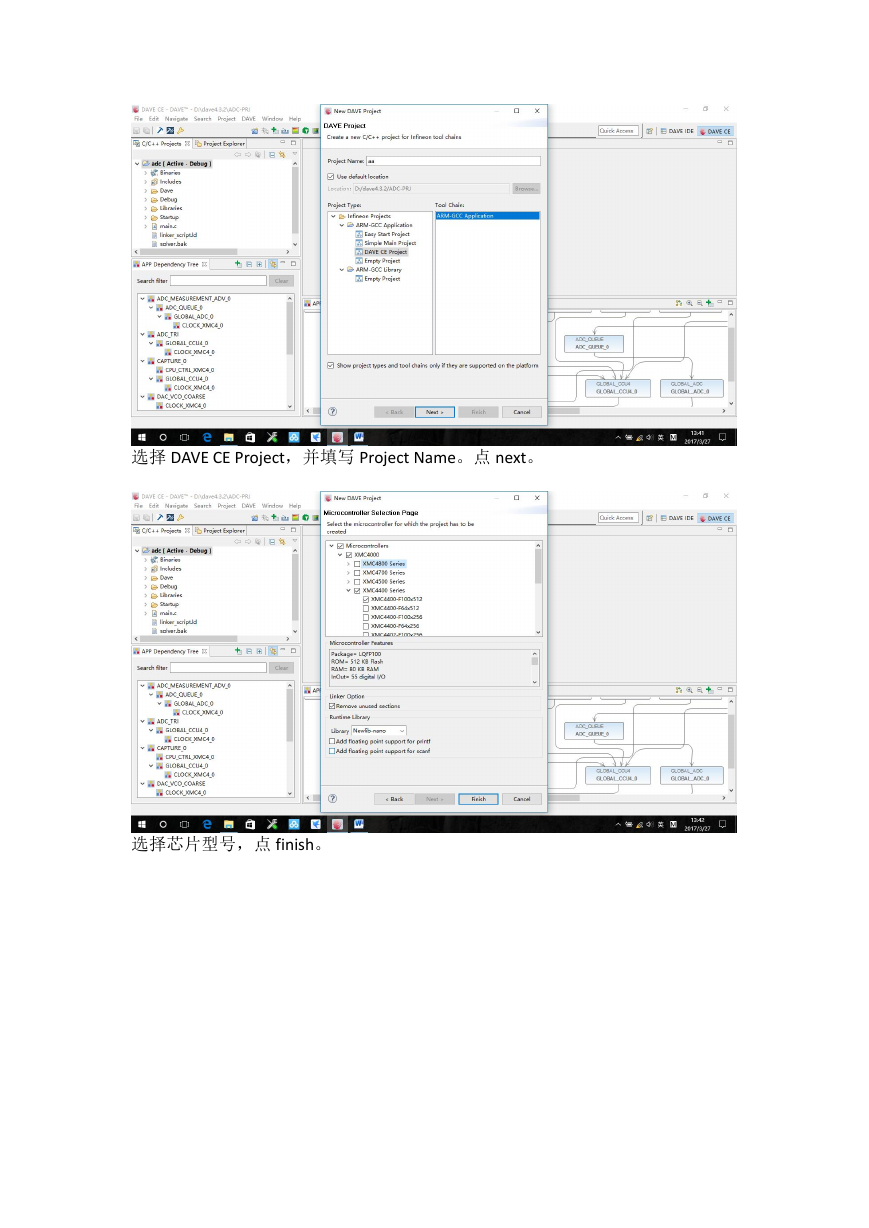The height and width of the screenshot is (1228, 869).
Task: Collapse the XMC4000 node
Action: pyautogui.click(x=340, y=554)
